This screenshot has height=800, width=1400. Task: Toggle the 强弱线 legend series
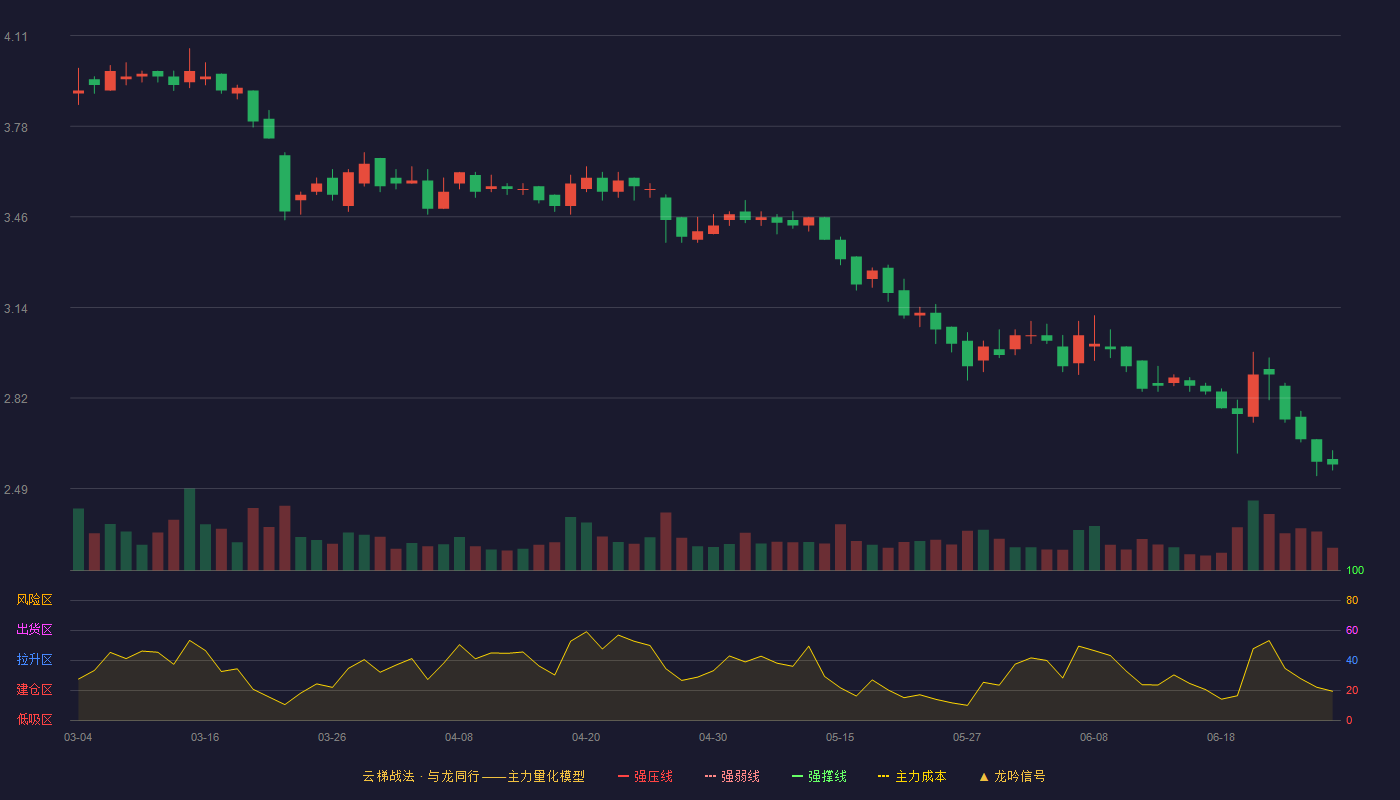[x=732, y=776]
